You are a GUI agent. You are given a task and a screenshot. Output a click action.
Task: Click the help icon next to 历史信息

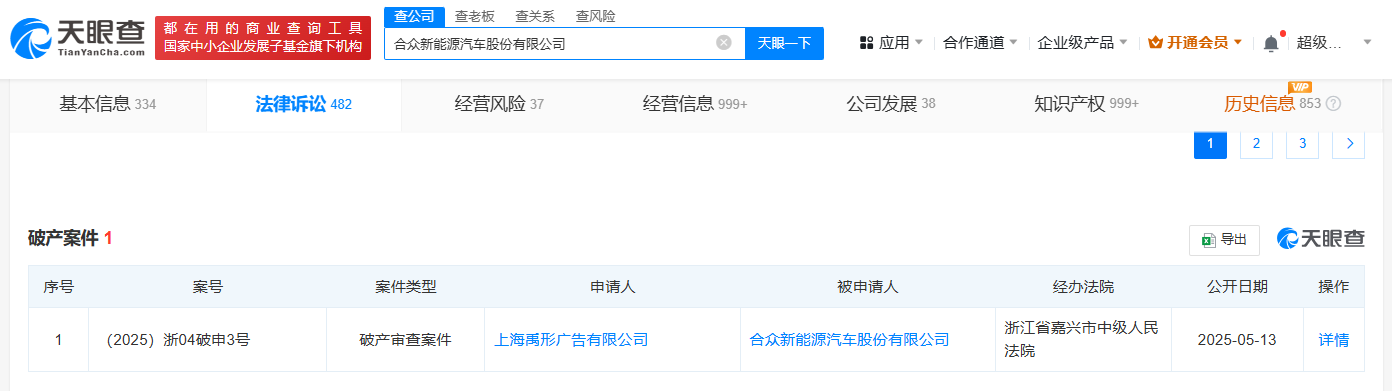coord(1333,104)
